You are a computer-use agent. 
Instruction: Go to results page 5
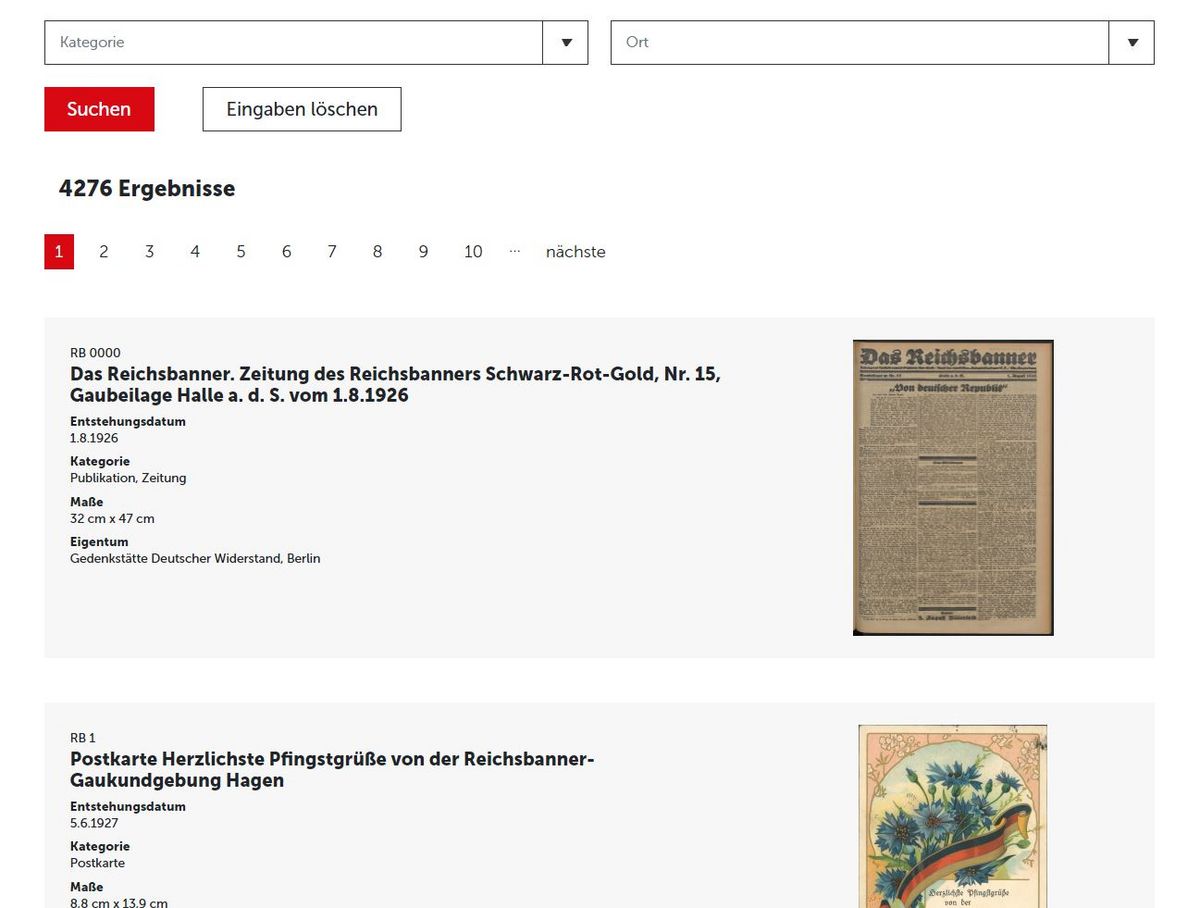241,252
